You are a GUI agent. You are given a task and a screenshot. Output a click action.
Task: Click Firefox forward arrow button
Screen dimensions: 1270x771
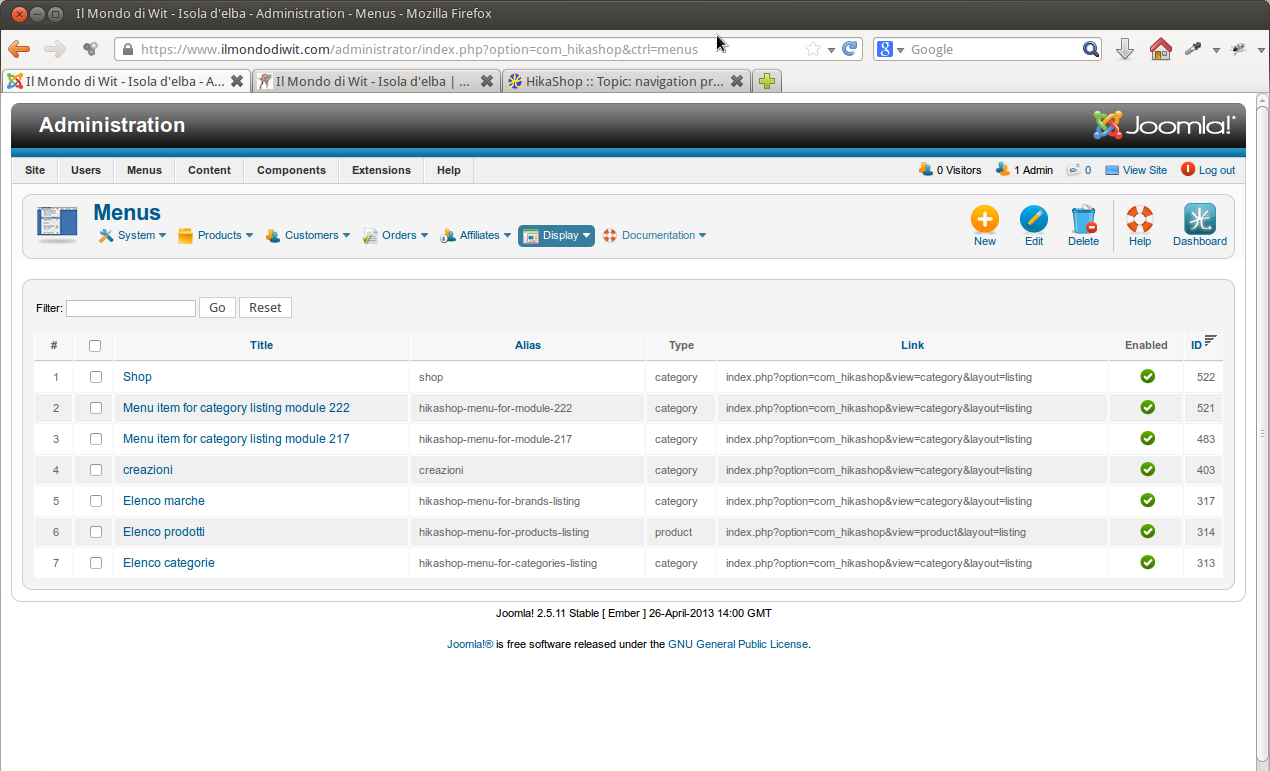[54, 49]
